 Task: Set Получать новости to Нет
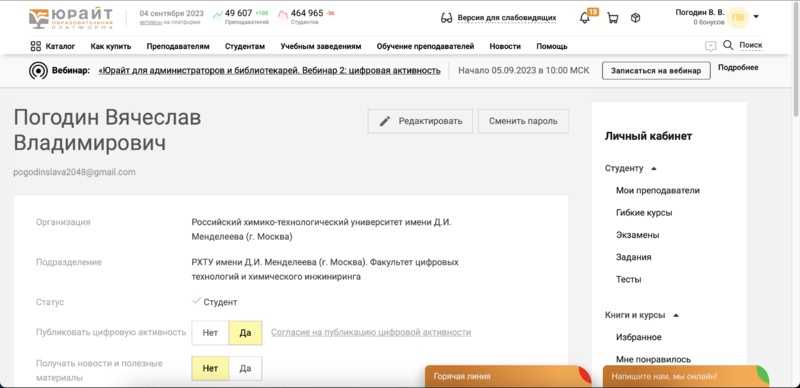(x=210, y=369)
